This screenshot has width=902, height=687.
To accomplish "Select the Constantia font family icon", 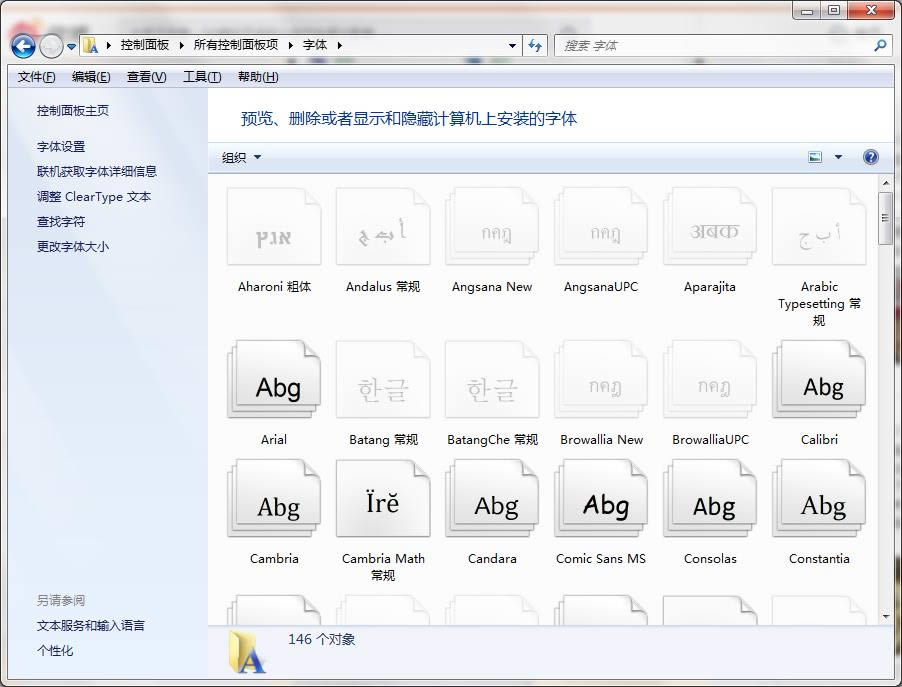I will 819,498.
